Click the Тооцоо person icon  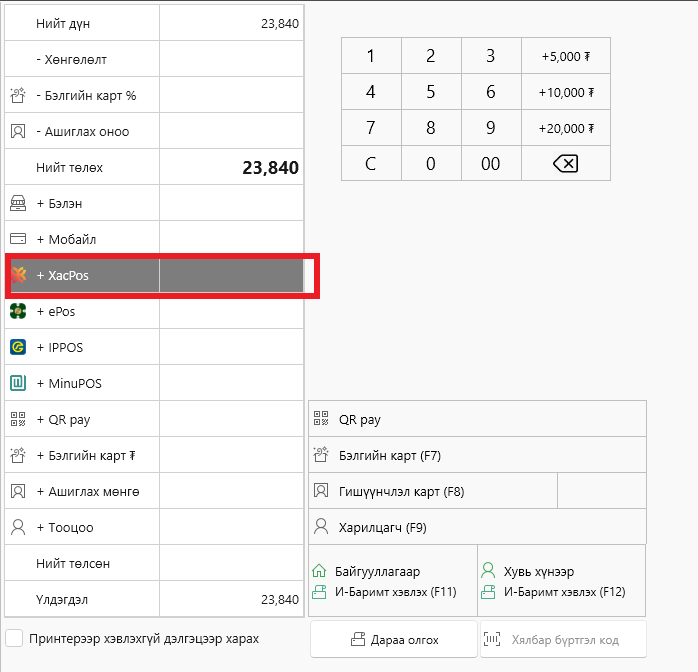pyautogui.click(x=17, y=527)
